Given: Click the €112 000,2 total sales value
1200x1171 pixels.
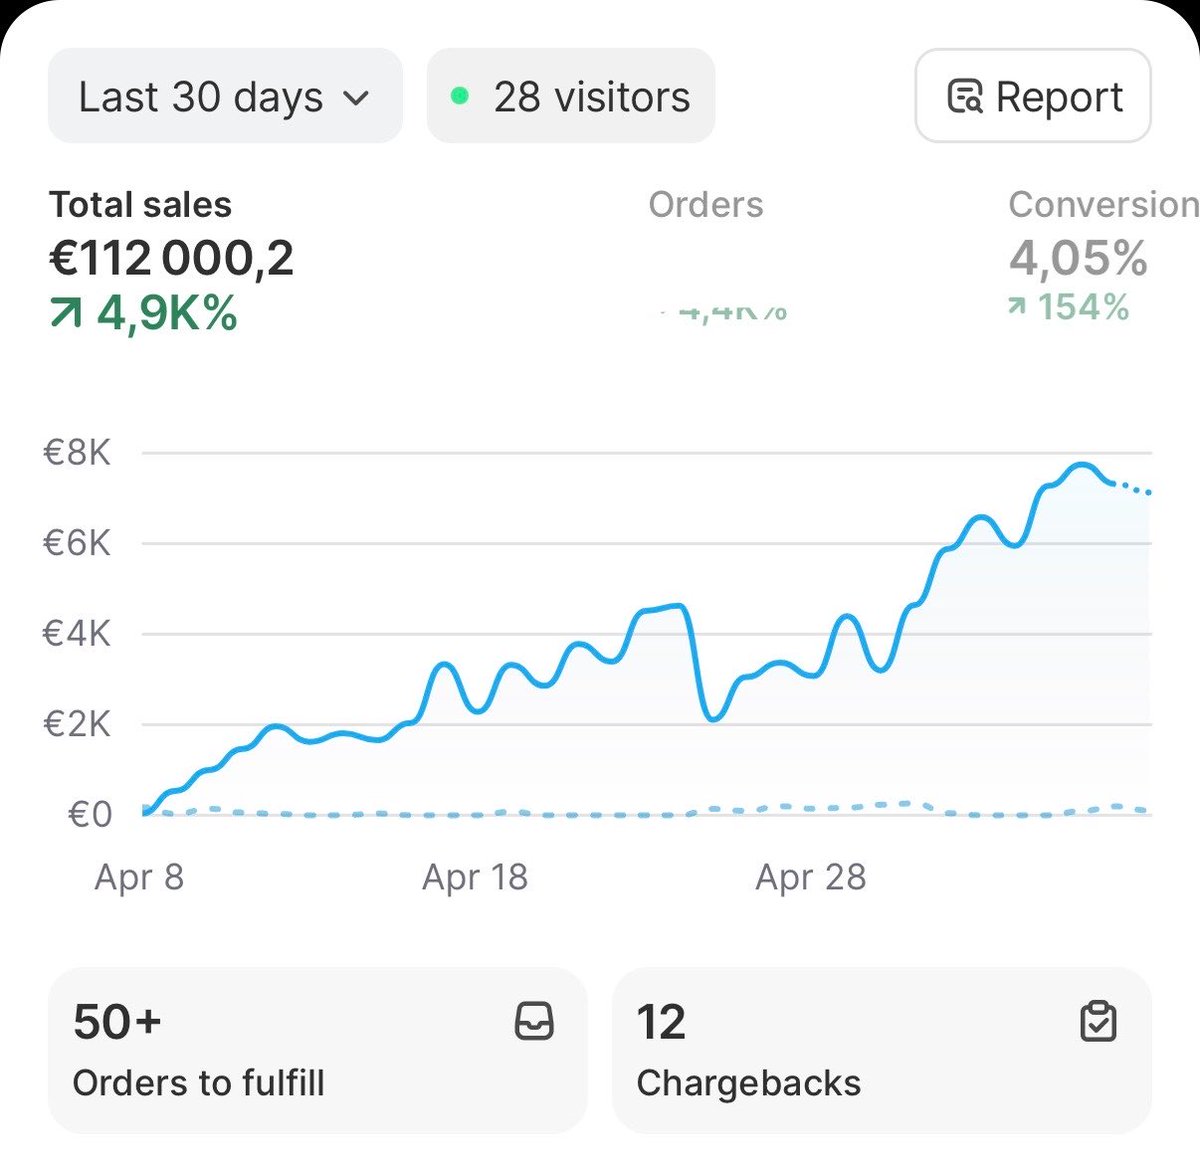Looking at the screenshot, I should click(x=171, y=258).
